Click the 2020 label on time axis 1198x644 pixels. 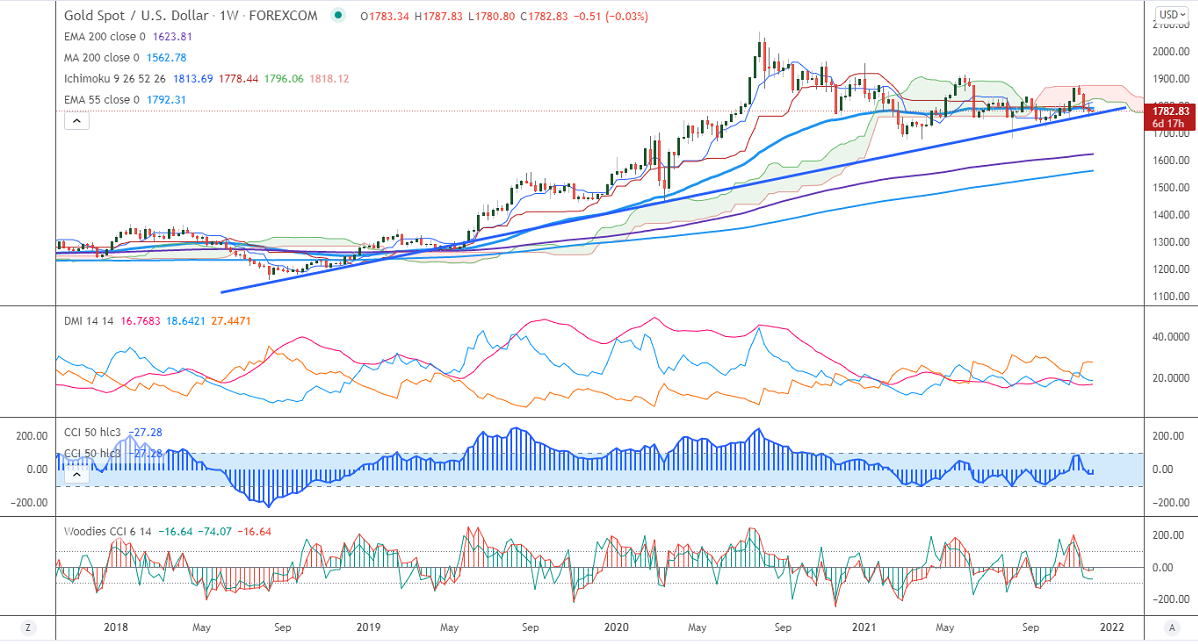617,627
